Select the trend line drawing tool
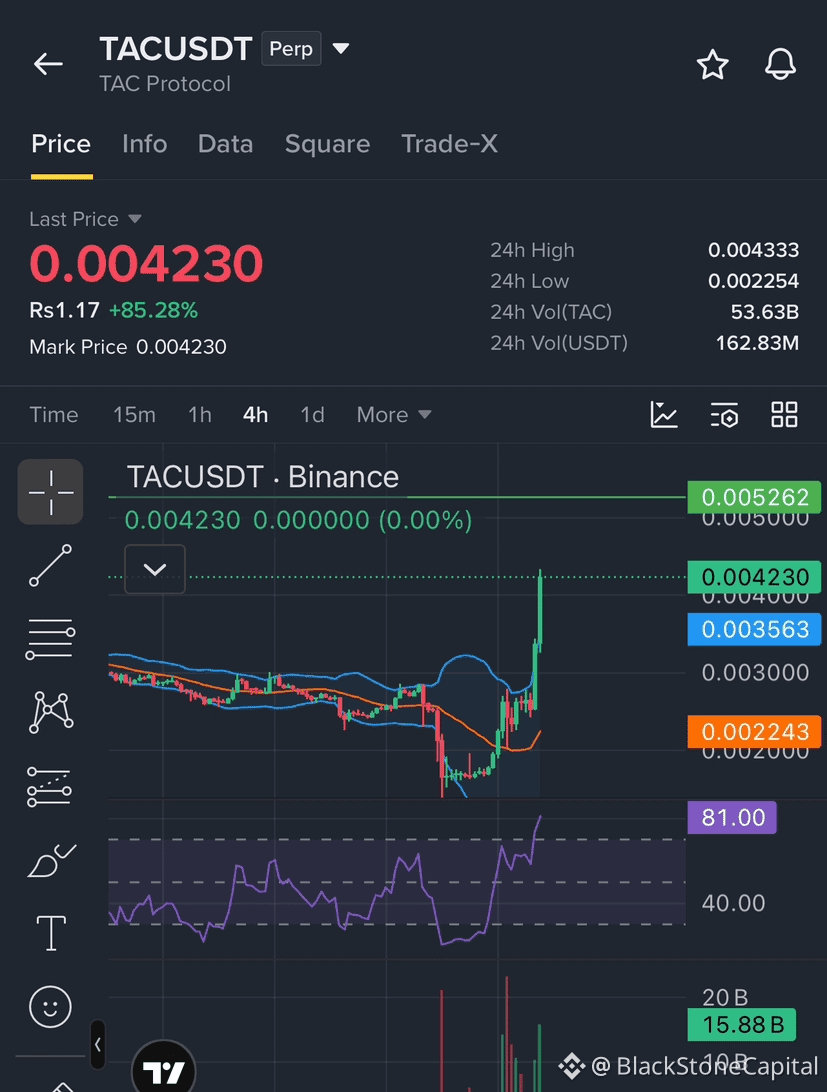Screen dimensions: 827x1092 click(50, 566)
